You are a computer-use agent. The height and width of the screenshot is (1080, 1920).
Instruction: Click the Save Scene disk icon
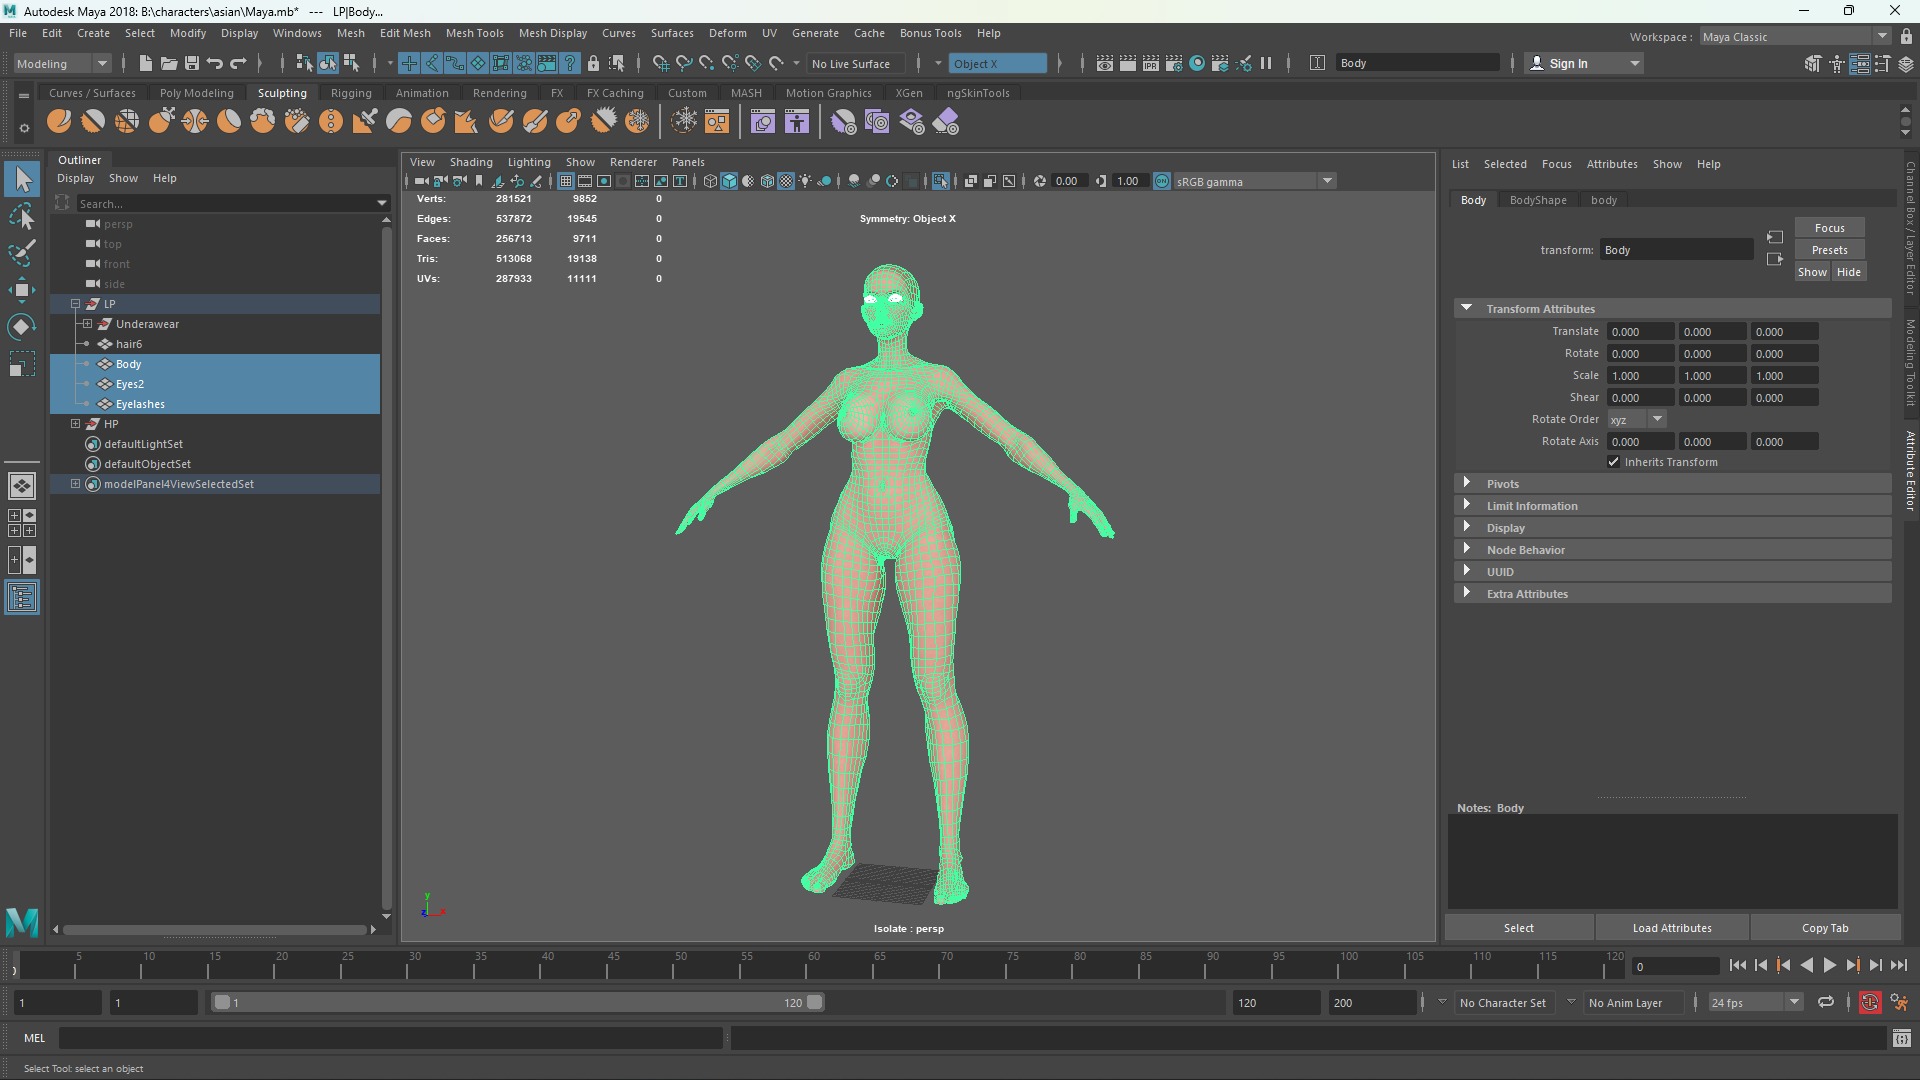click(191, 63)
